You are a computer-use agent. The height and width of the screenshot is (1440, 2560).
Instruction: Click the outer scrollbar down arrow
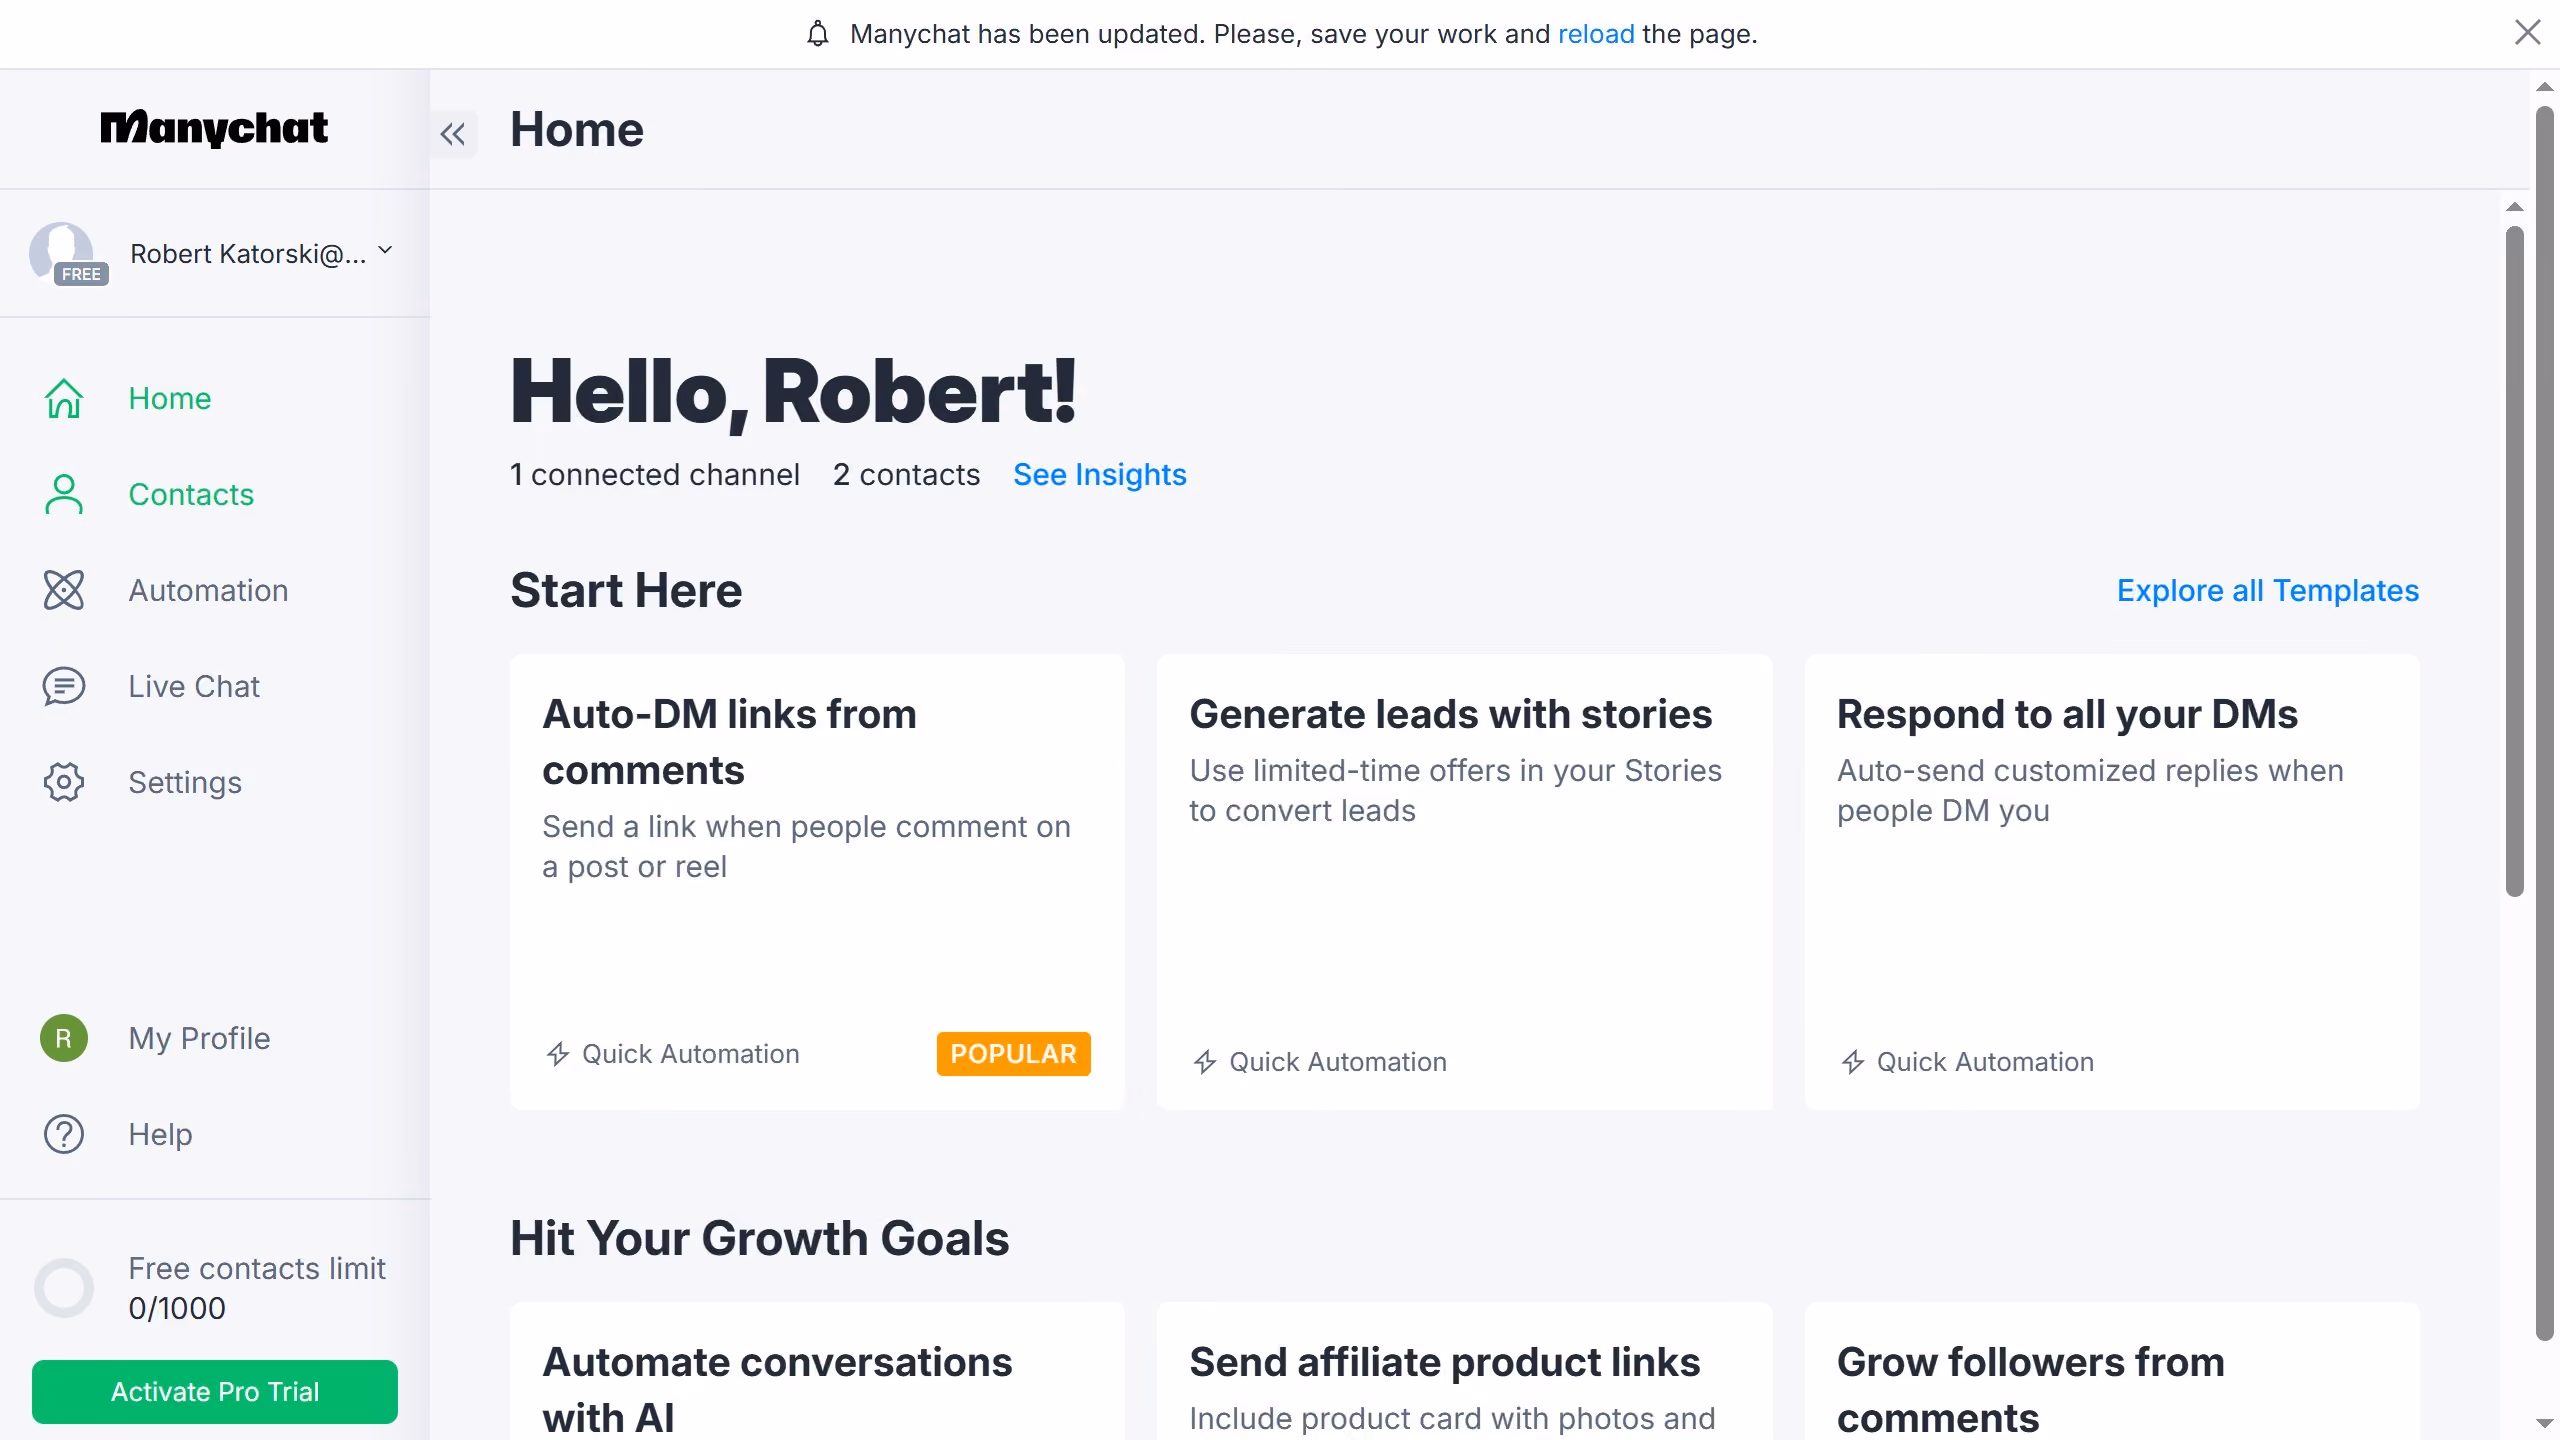[x=2545, y=1423]
